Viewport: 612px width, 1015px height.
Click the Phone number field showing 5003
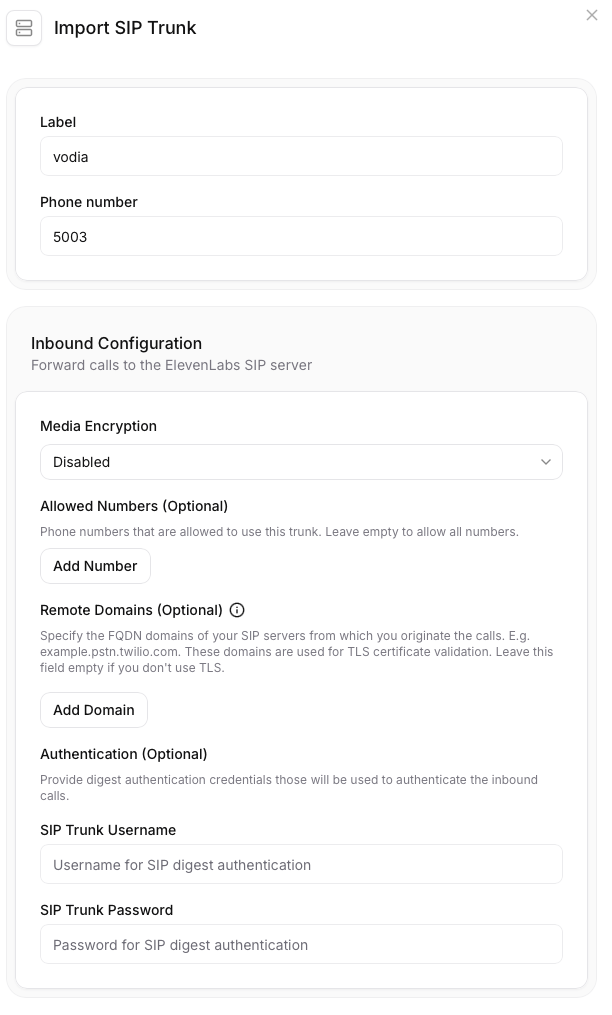point(301,237)
